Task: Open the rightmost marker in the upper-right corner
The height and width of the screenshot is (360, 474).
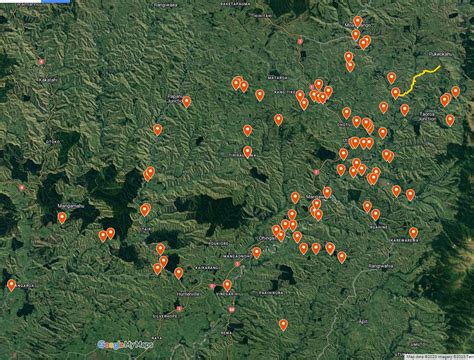Action: coord(455,92)
